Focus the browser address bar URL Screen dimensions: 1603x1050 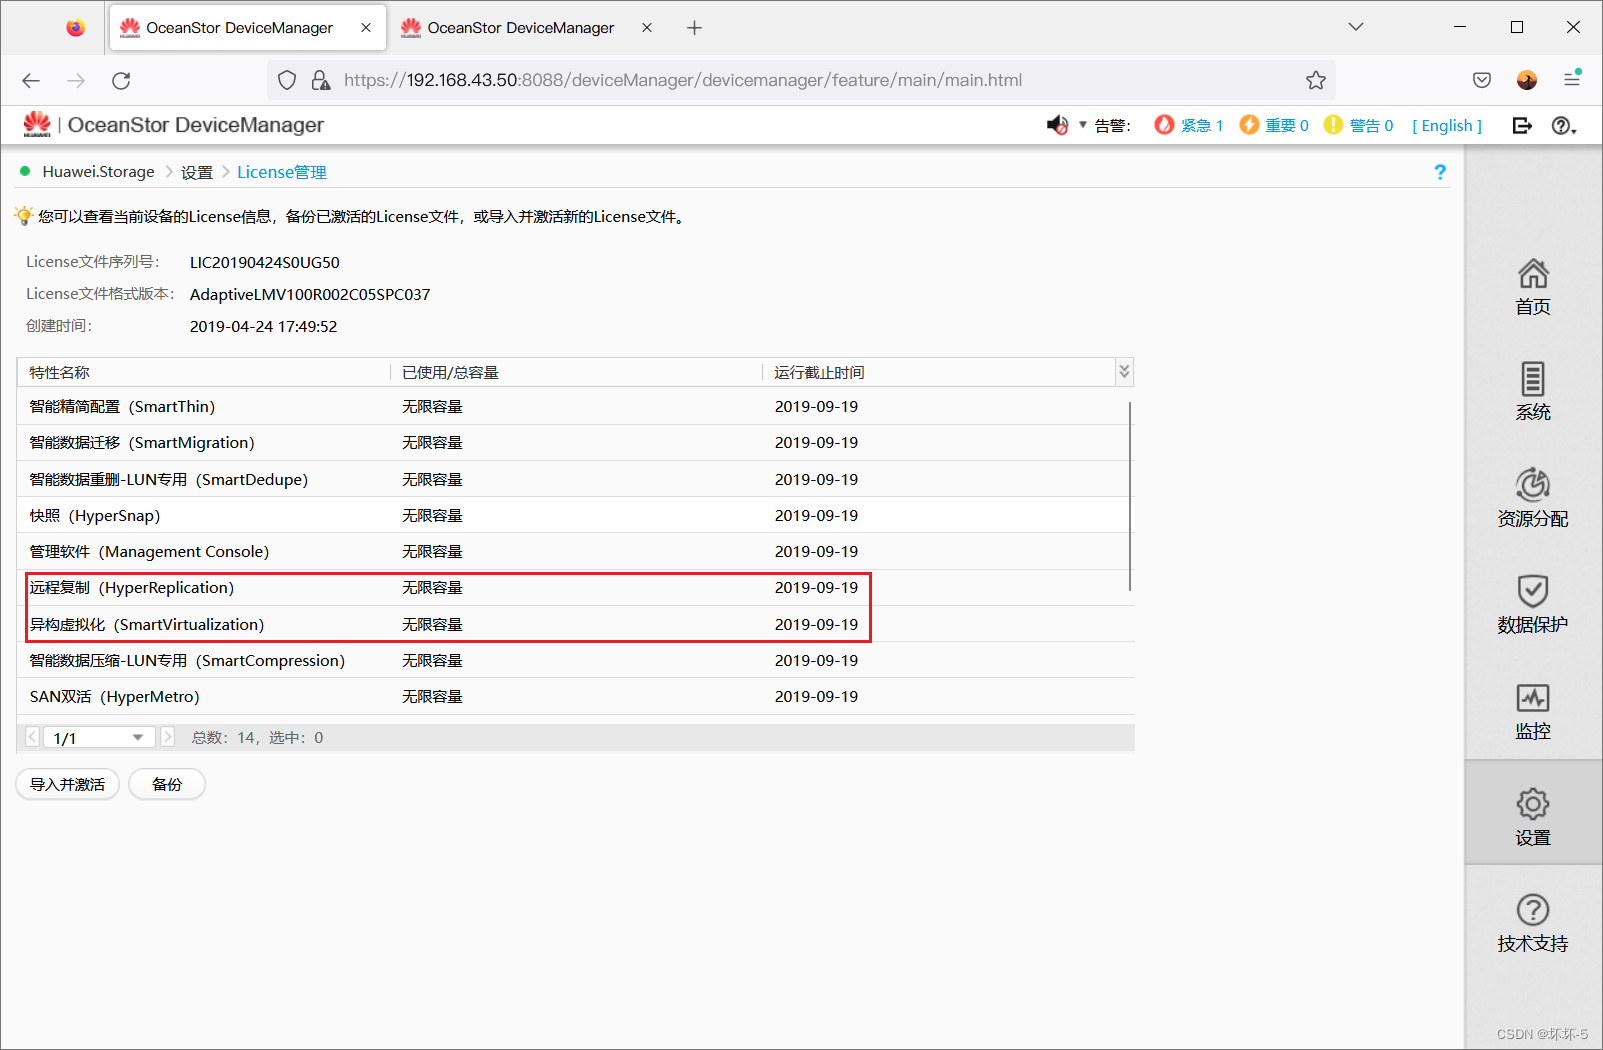tap(682, 80)
